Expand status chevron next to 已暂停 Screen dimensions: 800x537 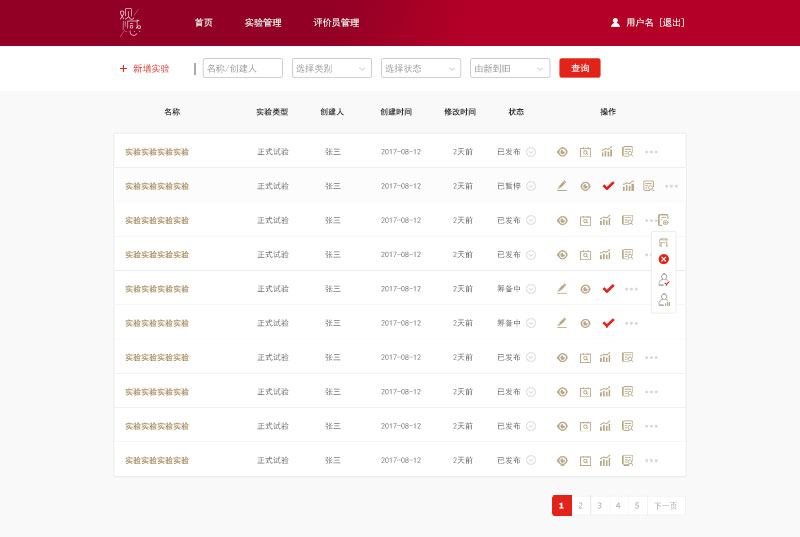click(531, 186)
